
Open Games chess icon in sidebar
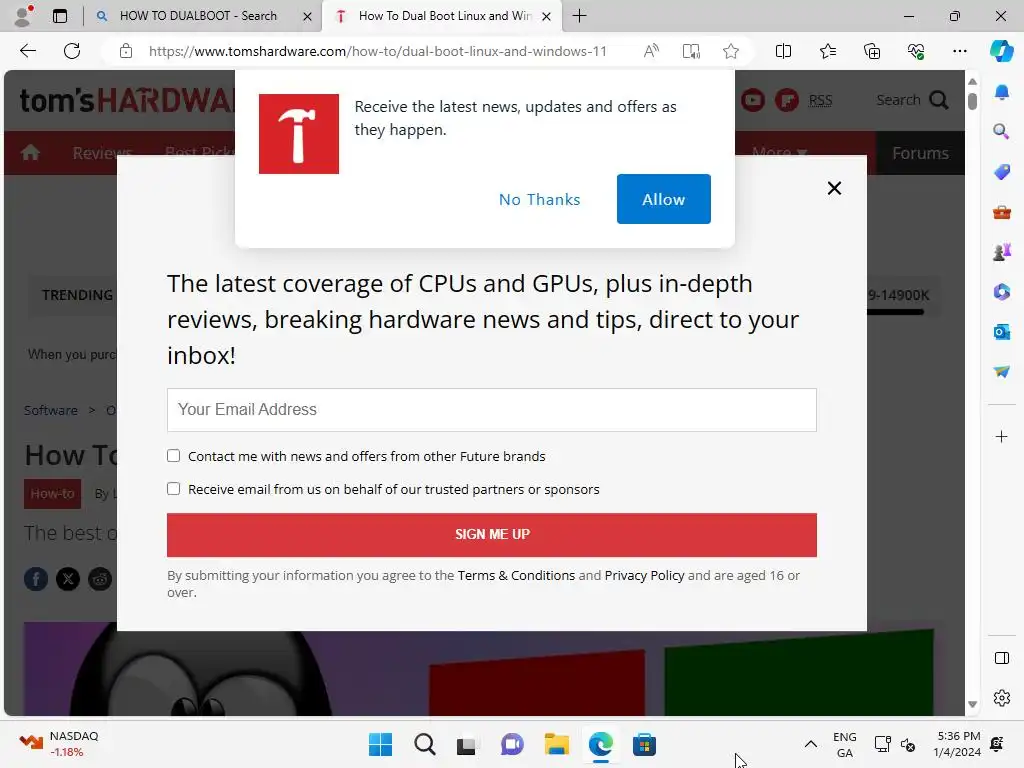point(1001,252)
